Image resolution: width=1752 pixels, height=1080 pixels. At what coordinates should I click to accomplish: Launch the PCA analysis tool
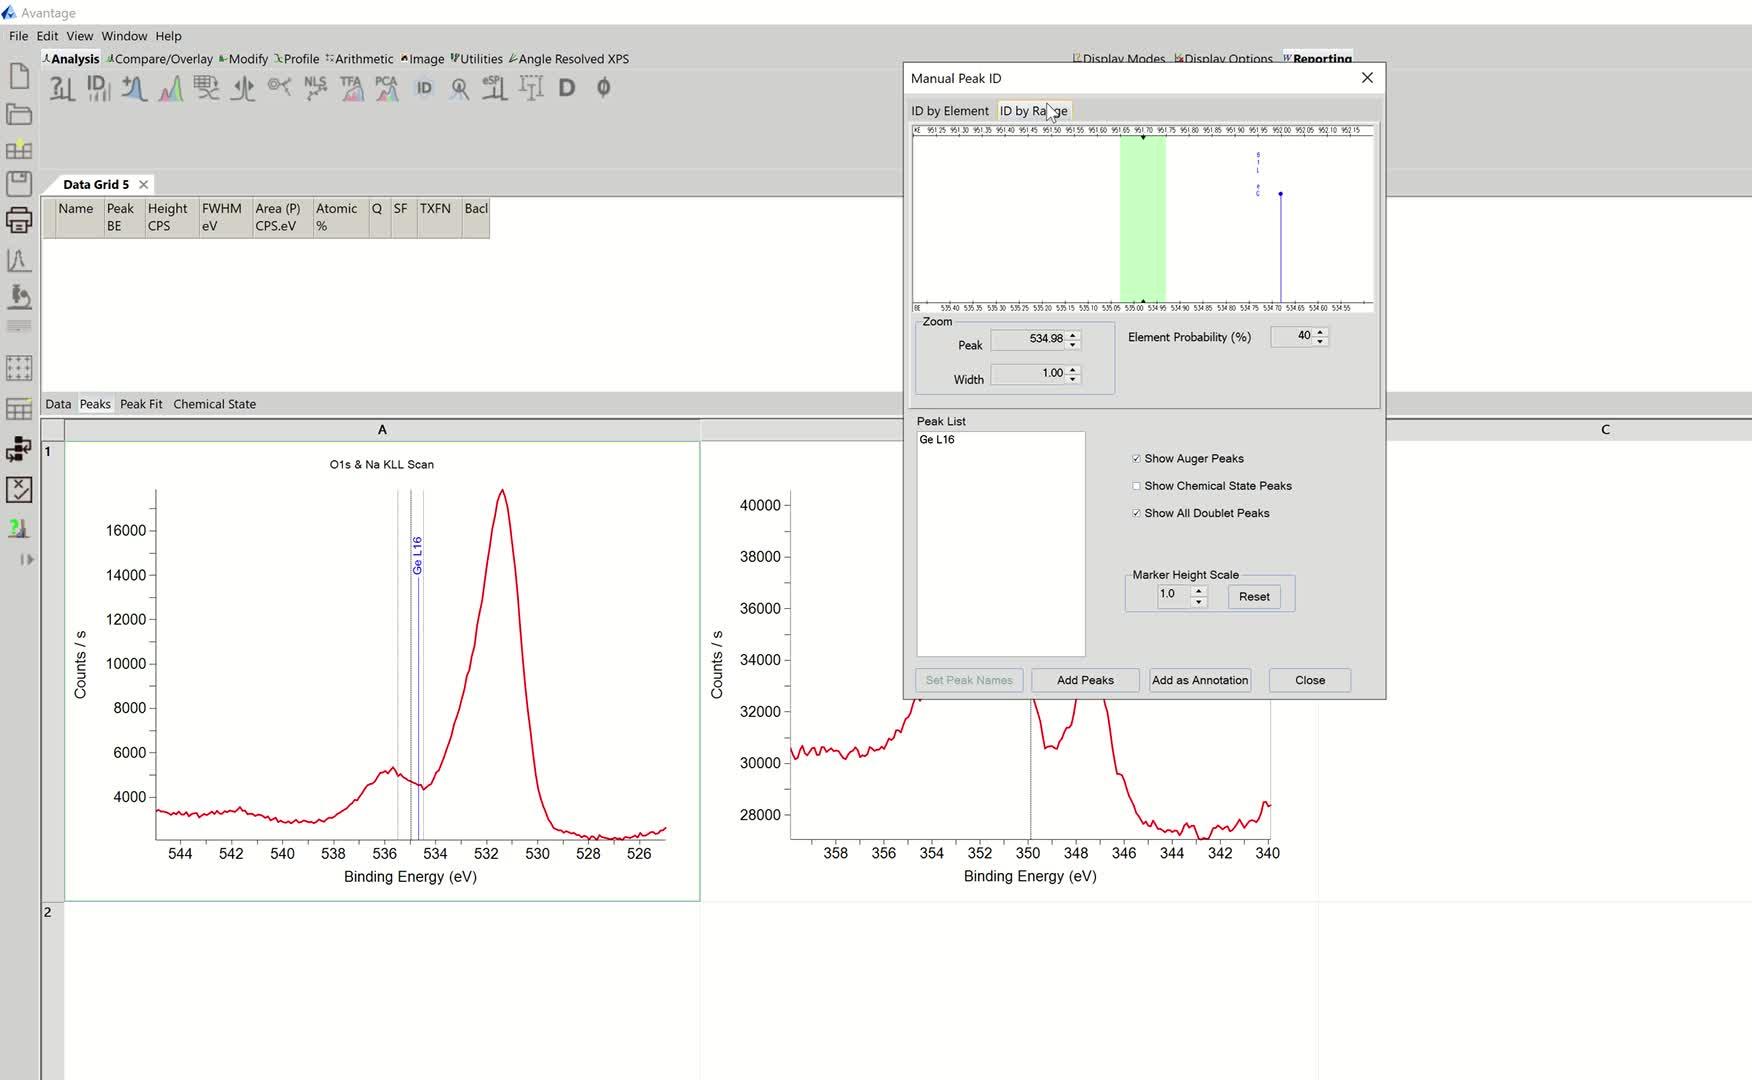[387, 88]
